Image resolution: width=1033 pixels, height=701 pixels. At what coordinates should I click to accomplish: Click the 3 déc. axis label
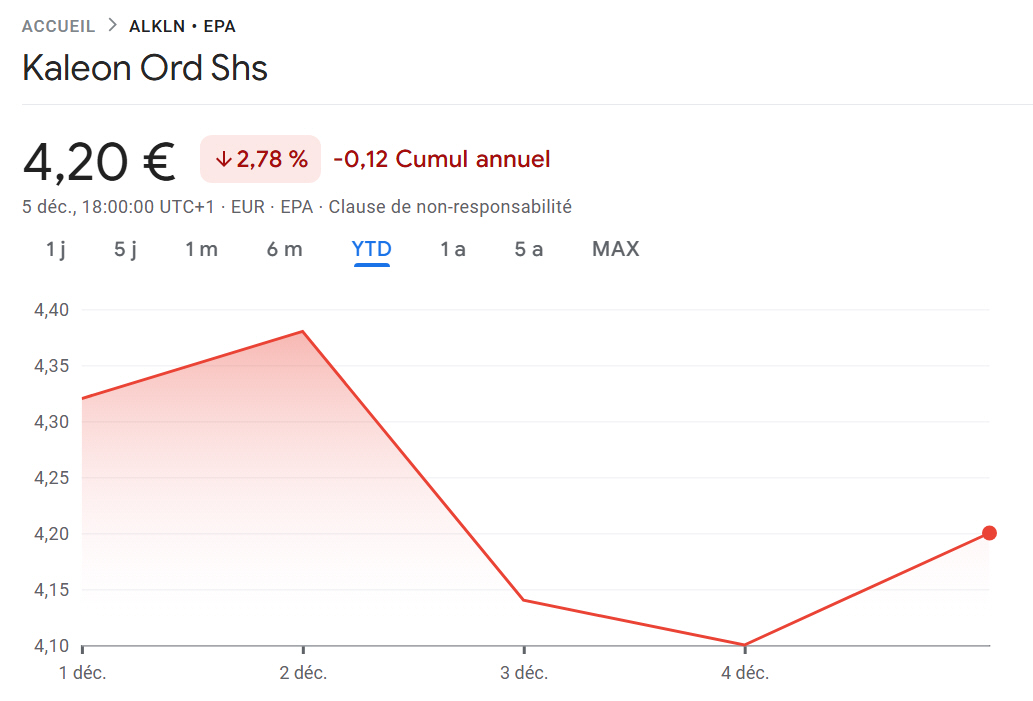[x=524, y=673]
